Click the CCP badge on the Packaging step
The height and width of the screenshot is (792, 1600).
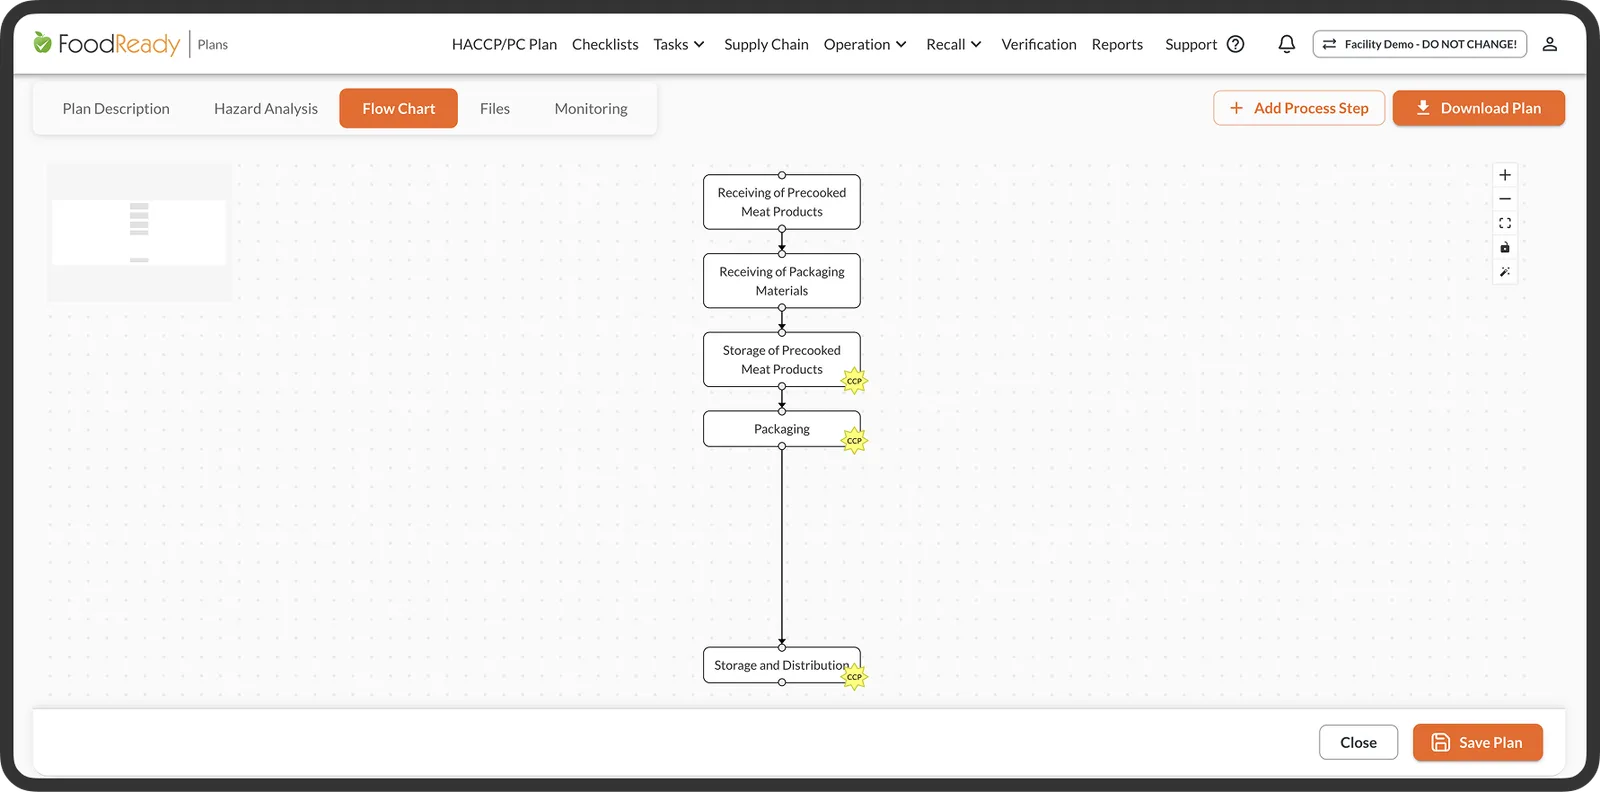(854, 441)
